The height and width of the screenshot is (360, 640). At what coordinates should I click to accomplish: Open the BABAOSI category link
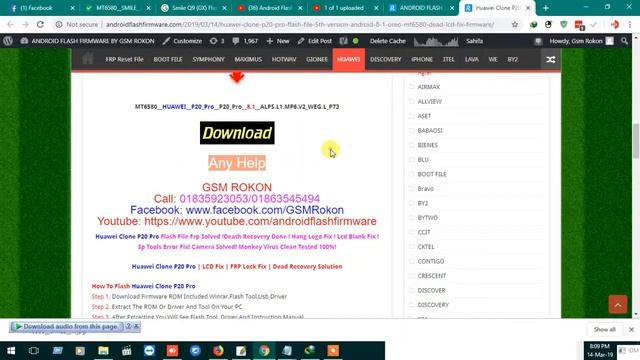click(x=430, y=131)
